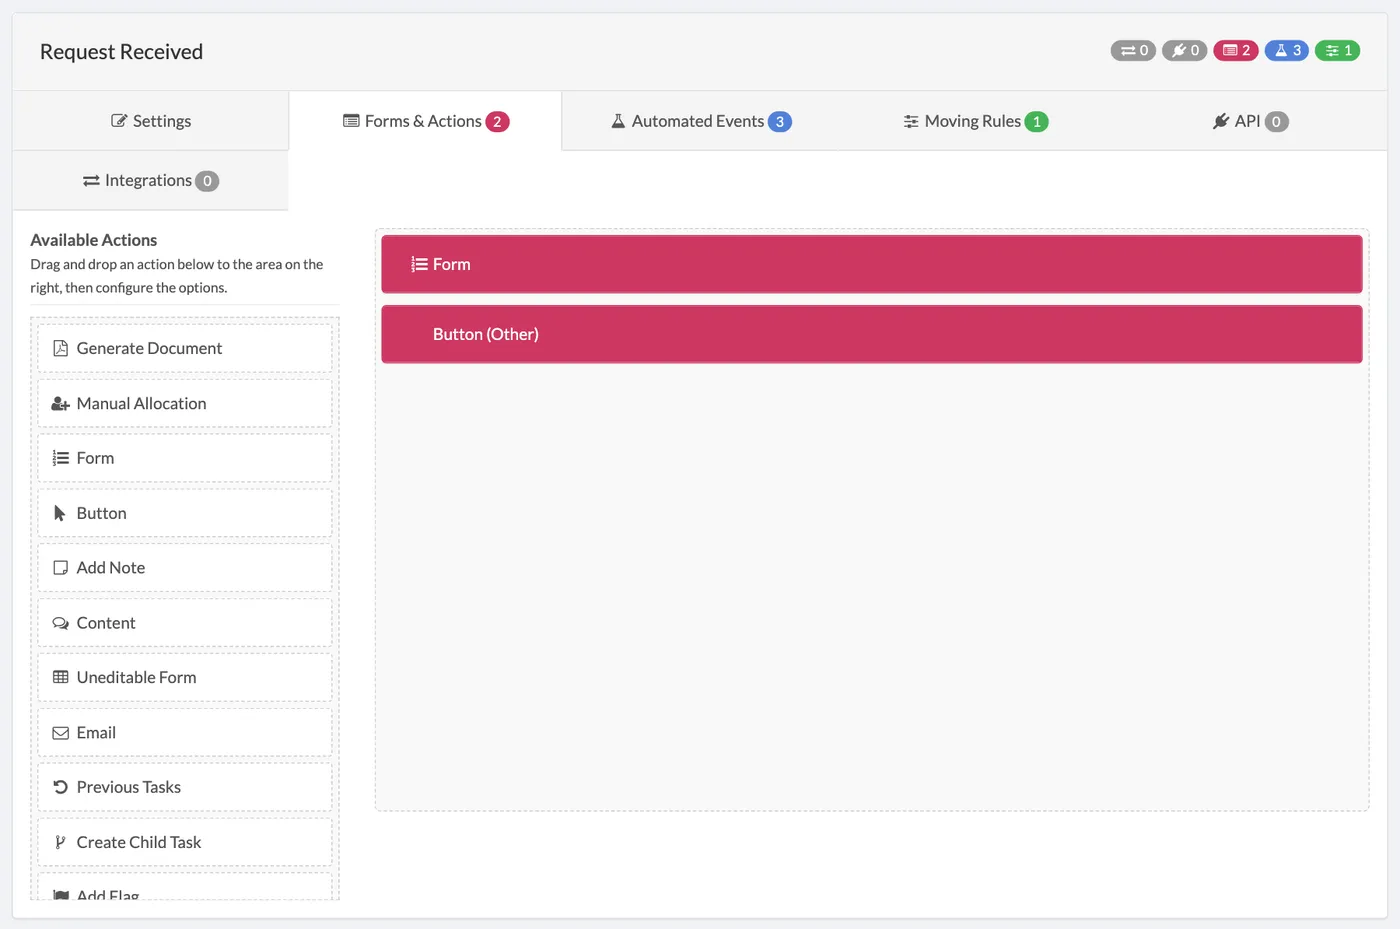Click the blue automated events flask badge
The height and width of the screenshot is (929, 1400).
[1286, 50]
